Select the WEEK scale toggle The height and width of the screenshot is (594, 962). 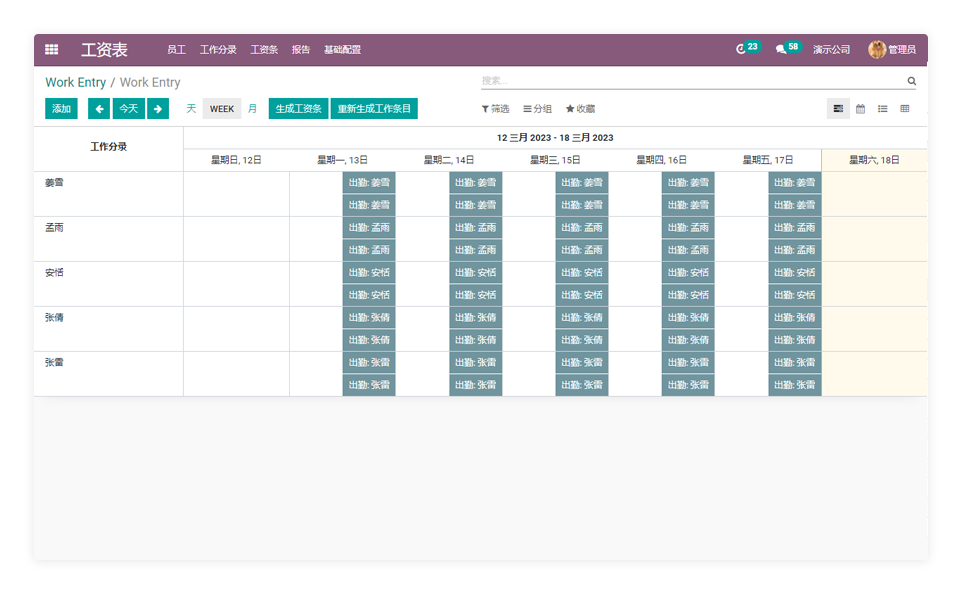point(222,109)
